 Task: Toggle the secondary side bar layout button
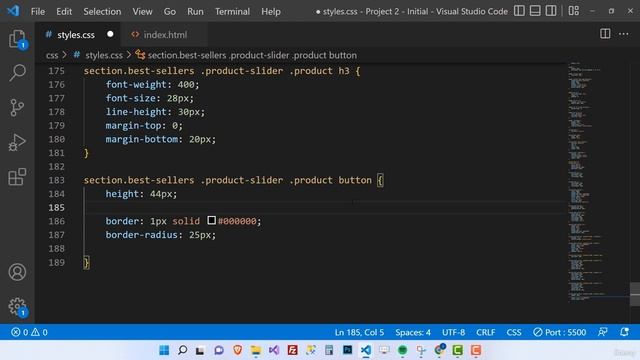pos(551,11)
